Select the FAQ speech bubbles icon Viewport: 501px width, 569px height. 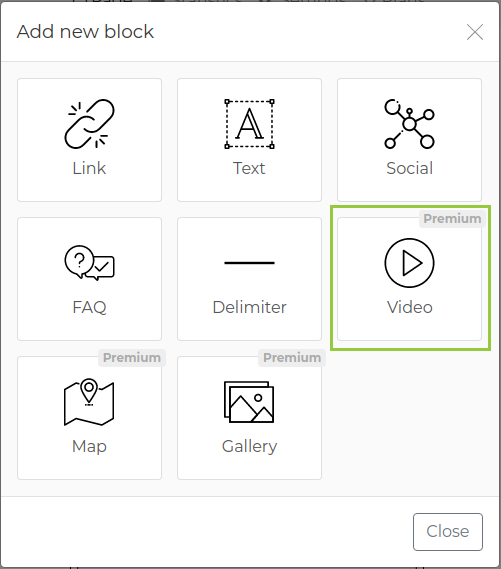point(89,263)
